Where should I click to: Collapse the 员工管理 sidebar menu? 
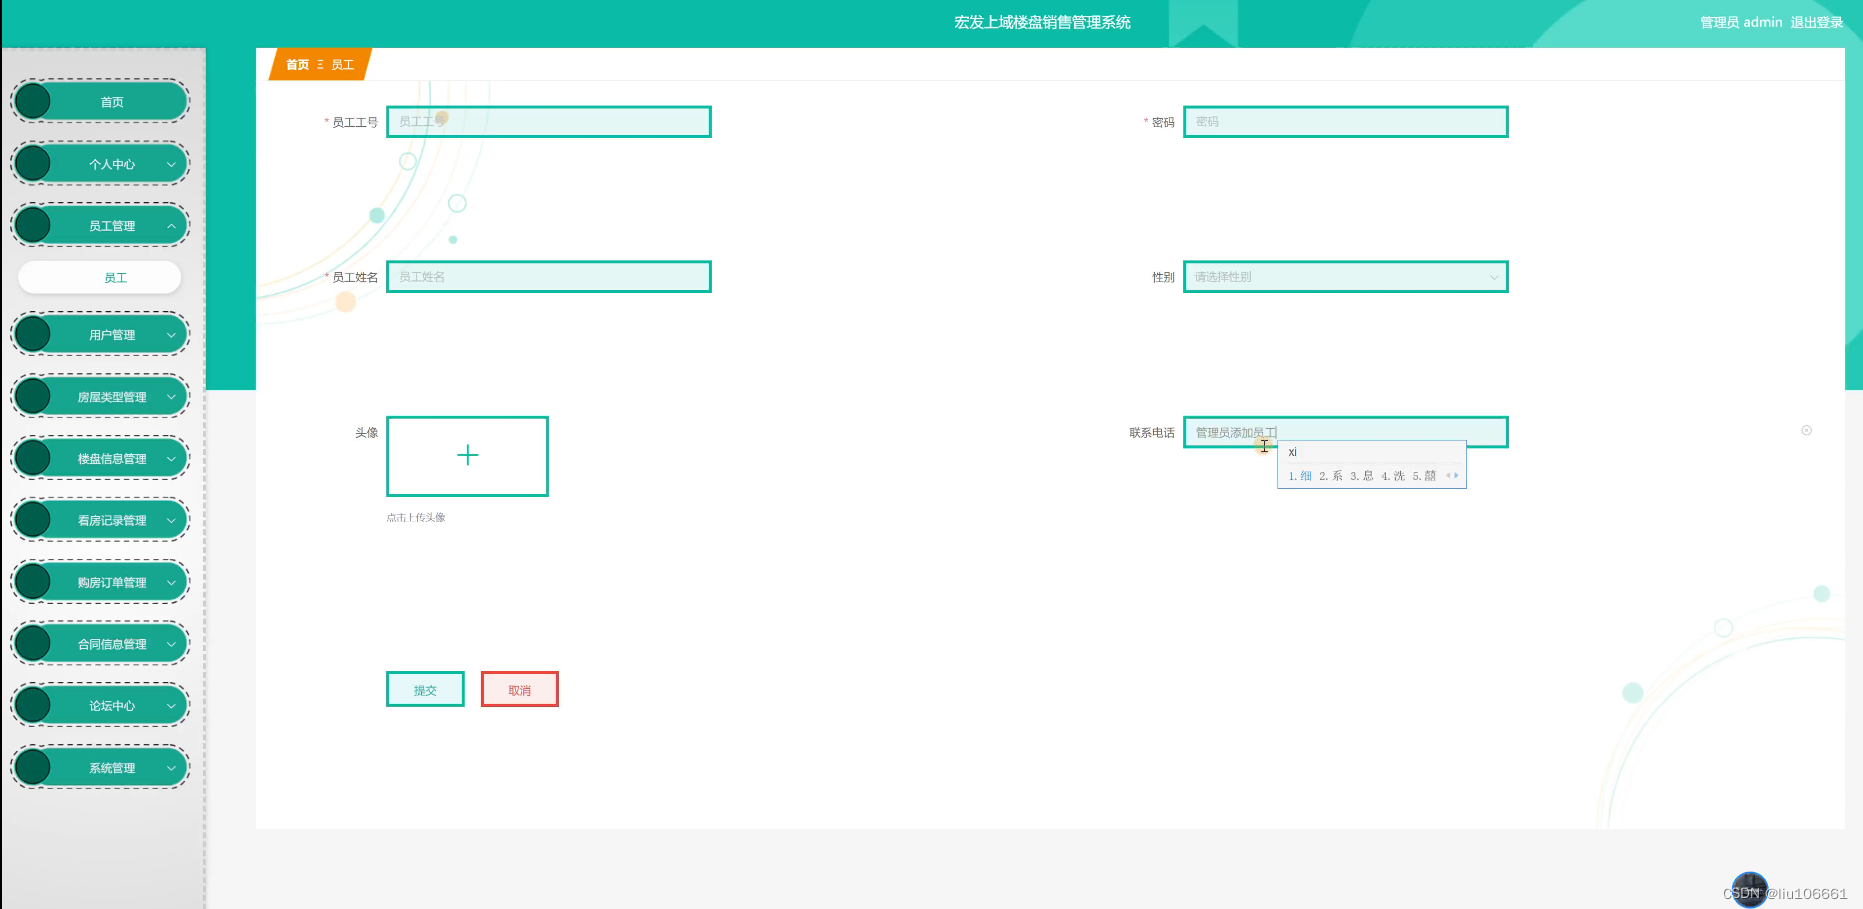point(100,226)
